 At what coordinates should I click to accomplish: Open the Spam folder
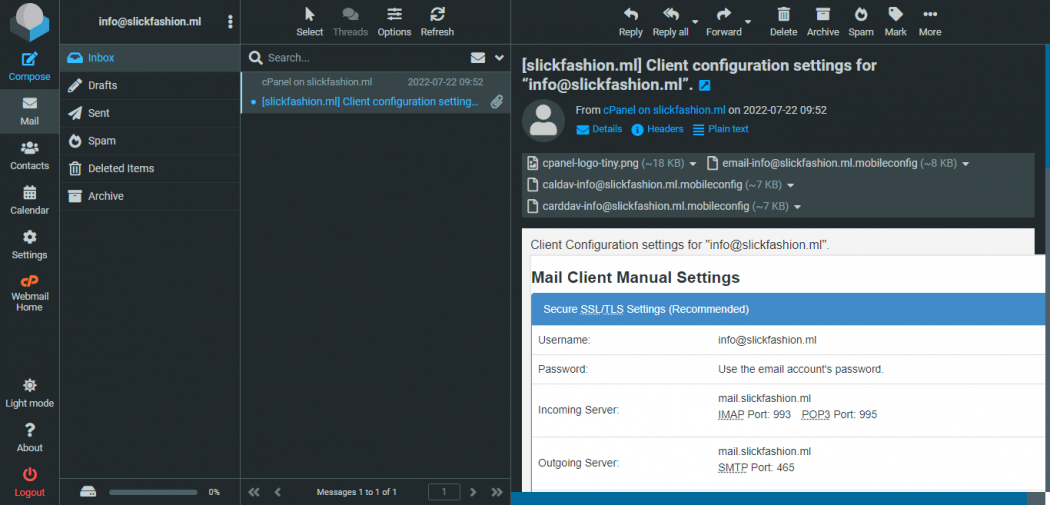coord(150,141)
